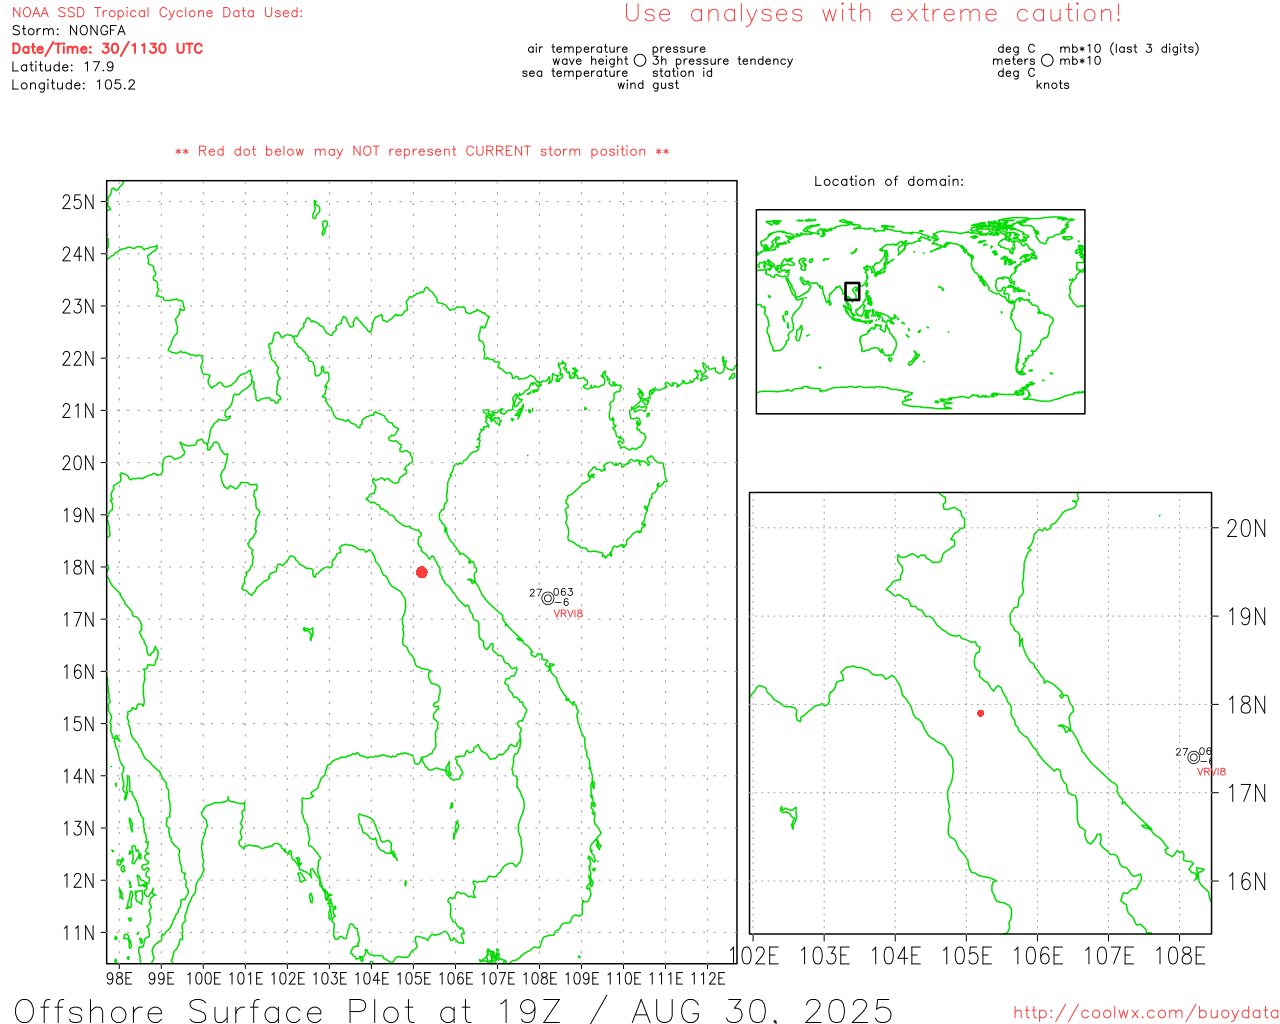1280x1024 pixels.
Task: Click the 98E longitude label on main map
Action: coord(119,978)
